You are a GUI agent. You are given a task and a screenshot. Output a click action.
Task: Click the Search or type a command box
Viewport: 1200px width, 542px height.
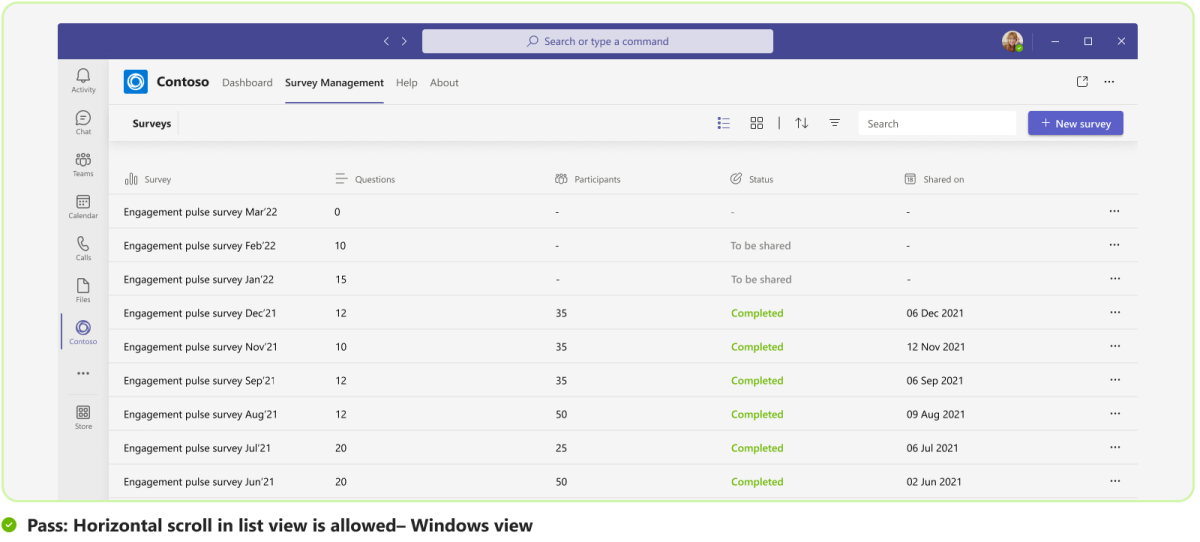(x=597, y=41)
